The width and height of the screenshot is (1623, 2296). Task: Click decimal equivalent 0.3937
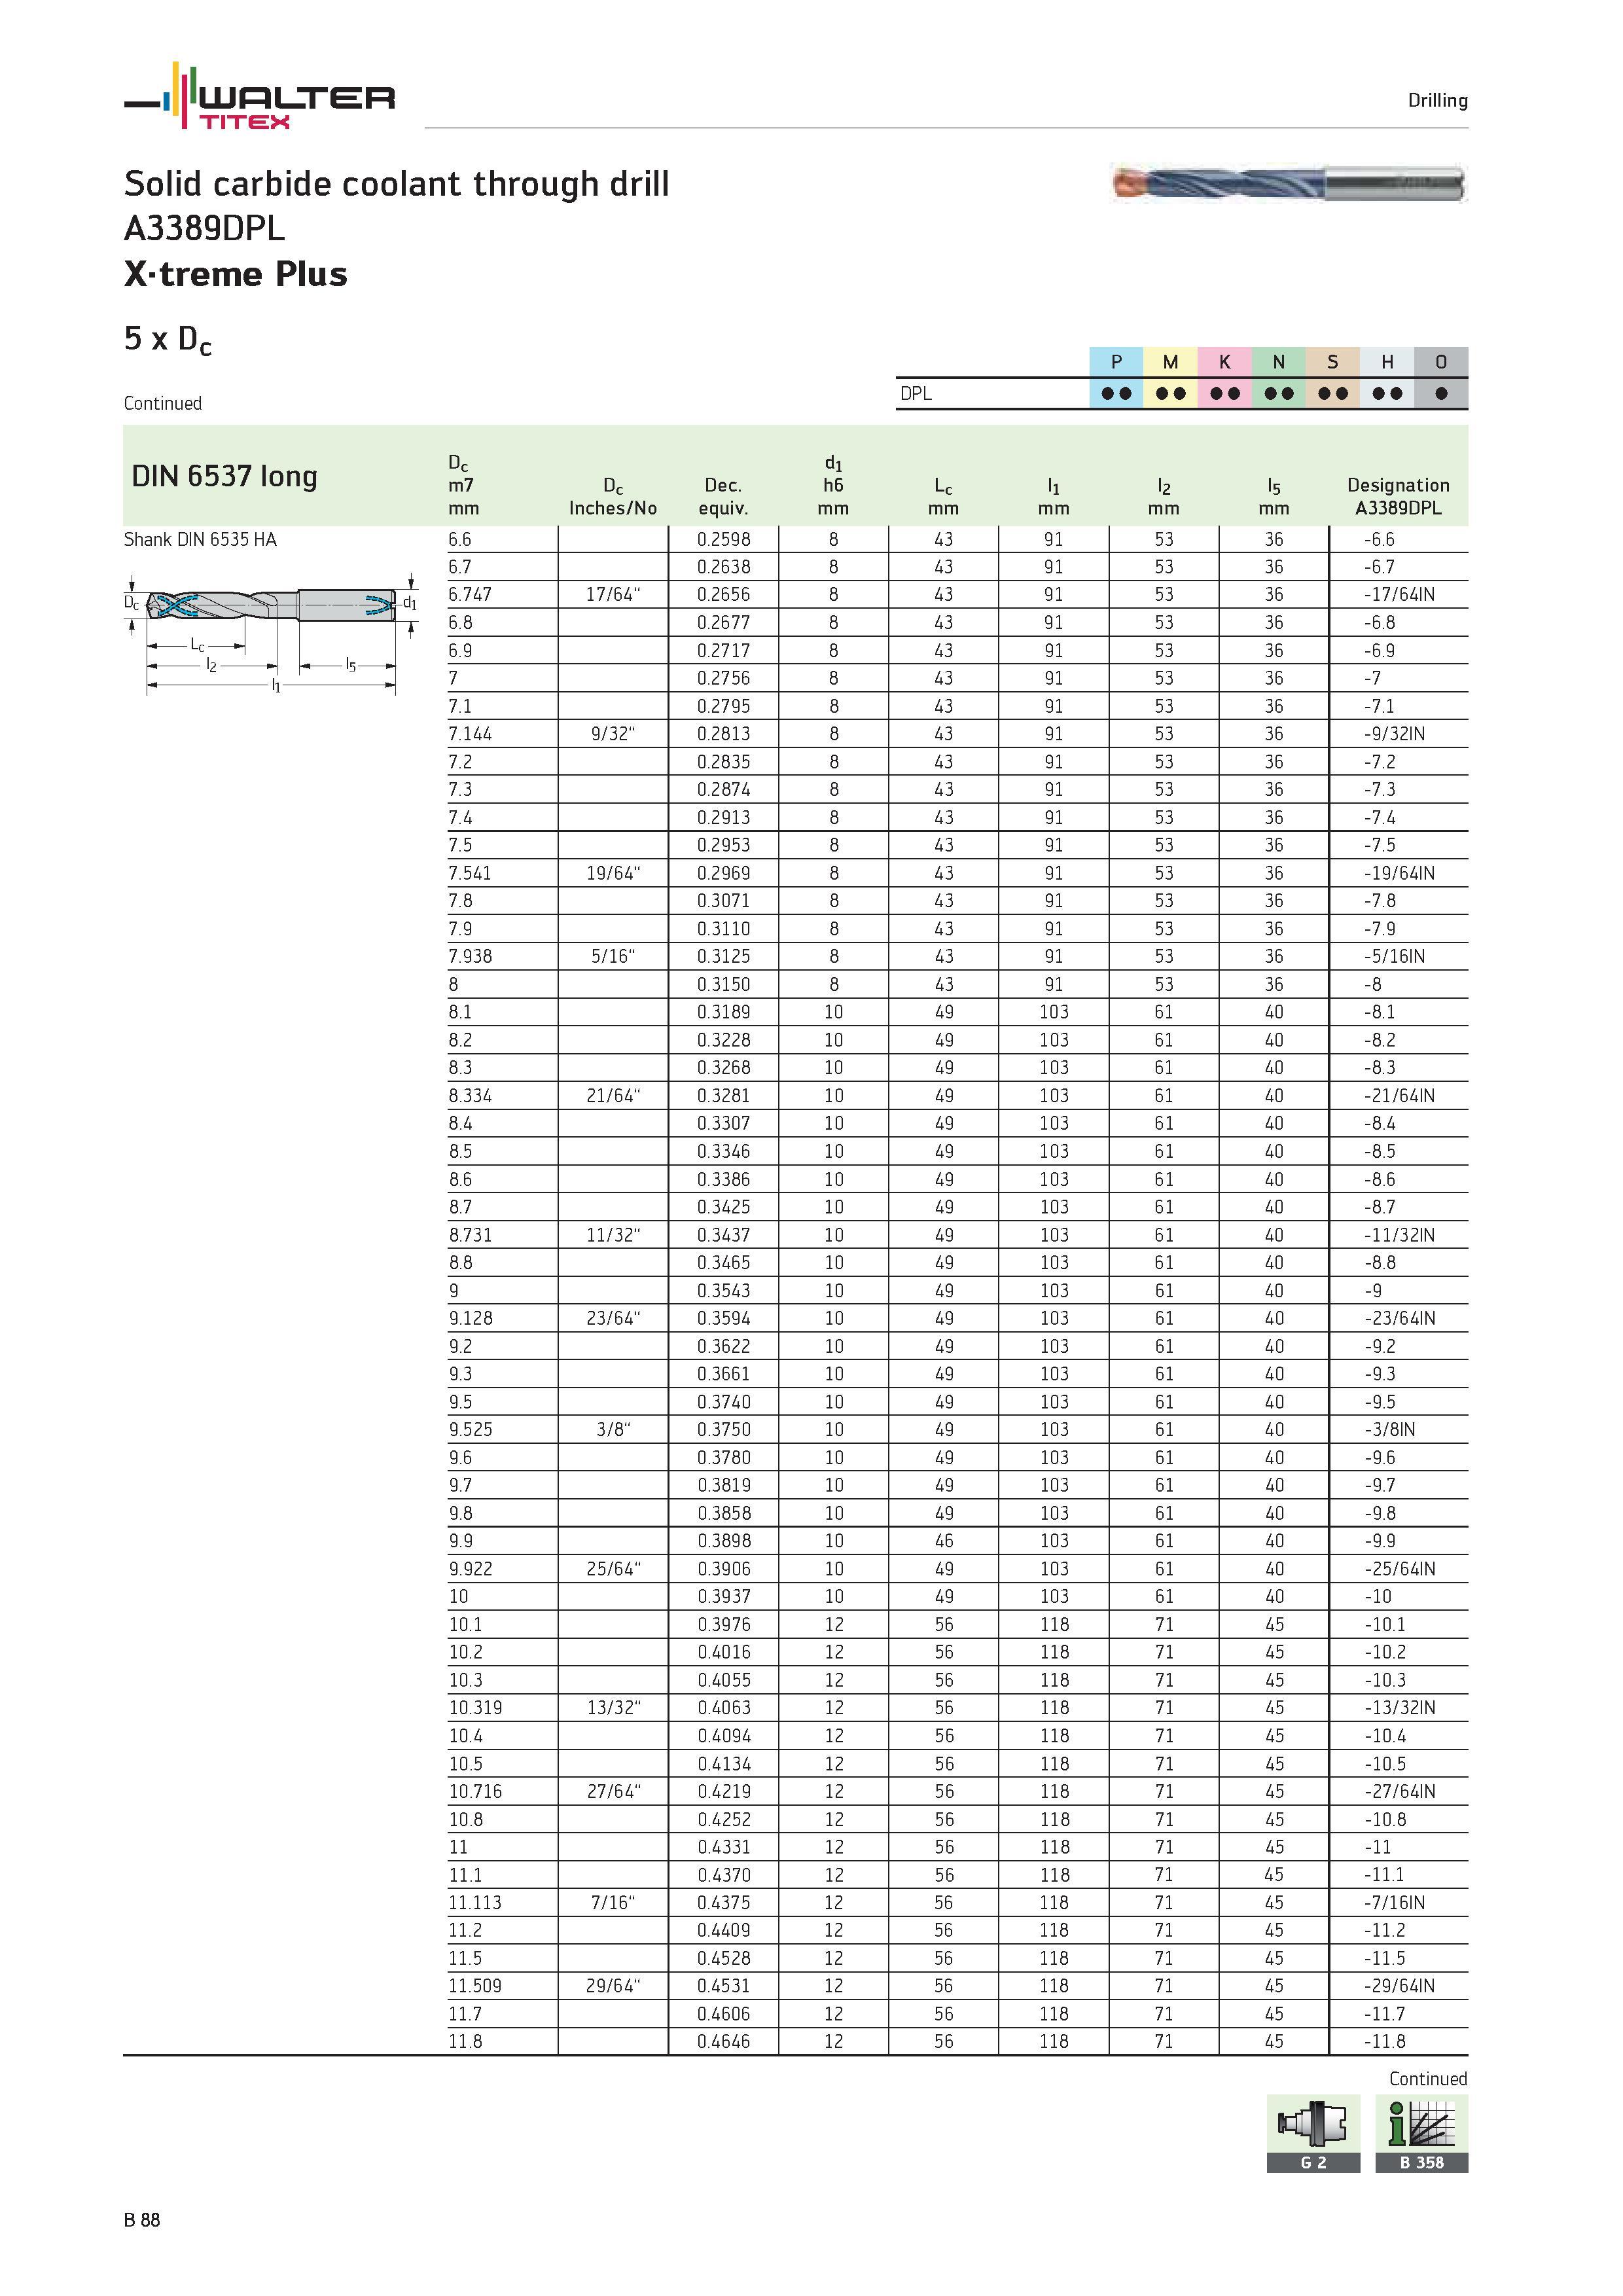pos(724,1597)
